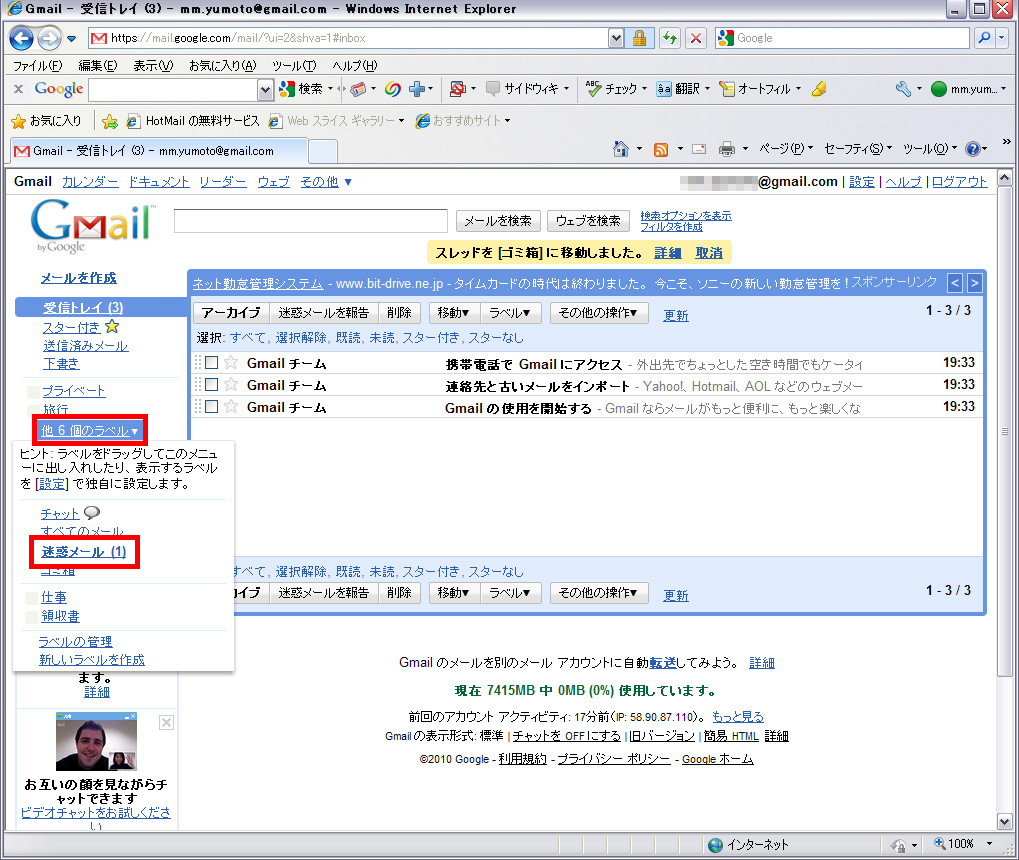Click the メールを検索 button
1019x860 pixels.
(498, 221)
